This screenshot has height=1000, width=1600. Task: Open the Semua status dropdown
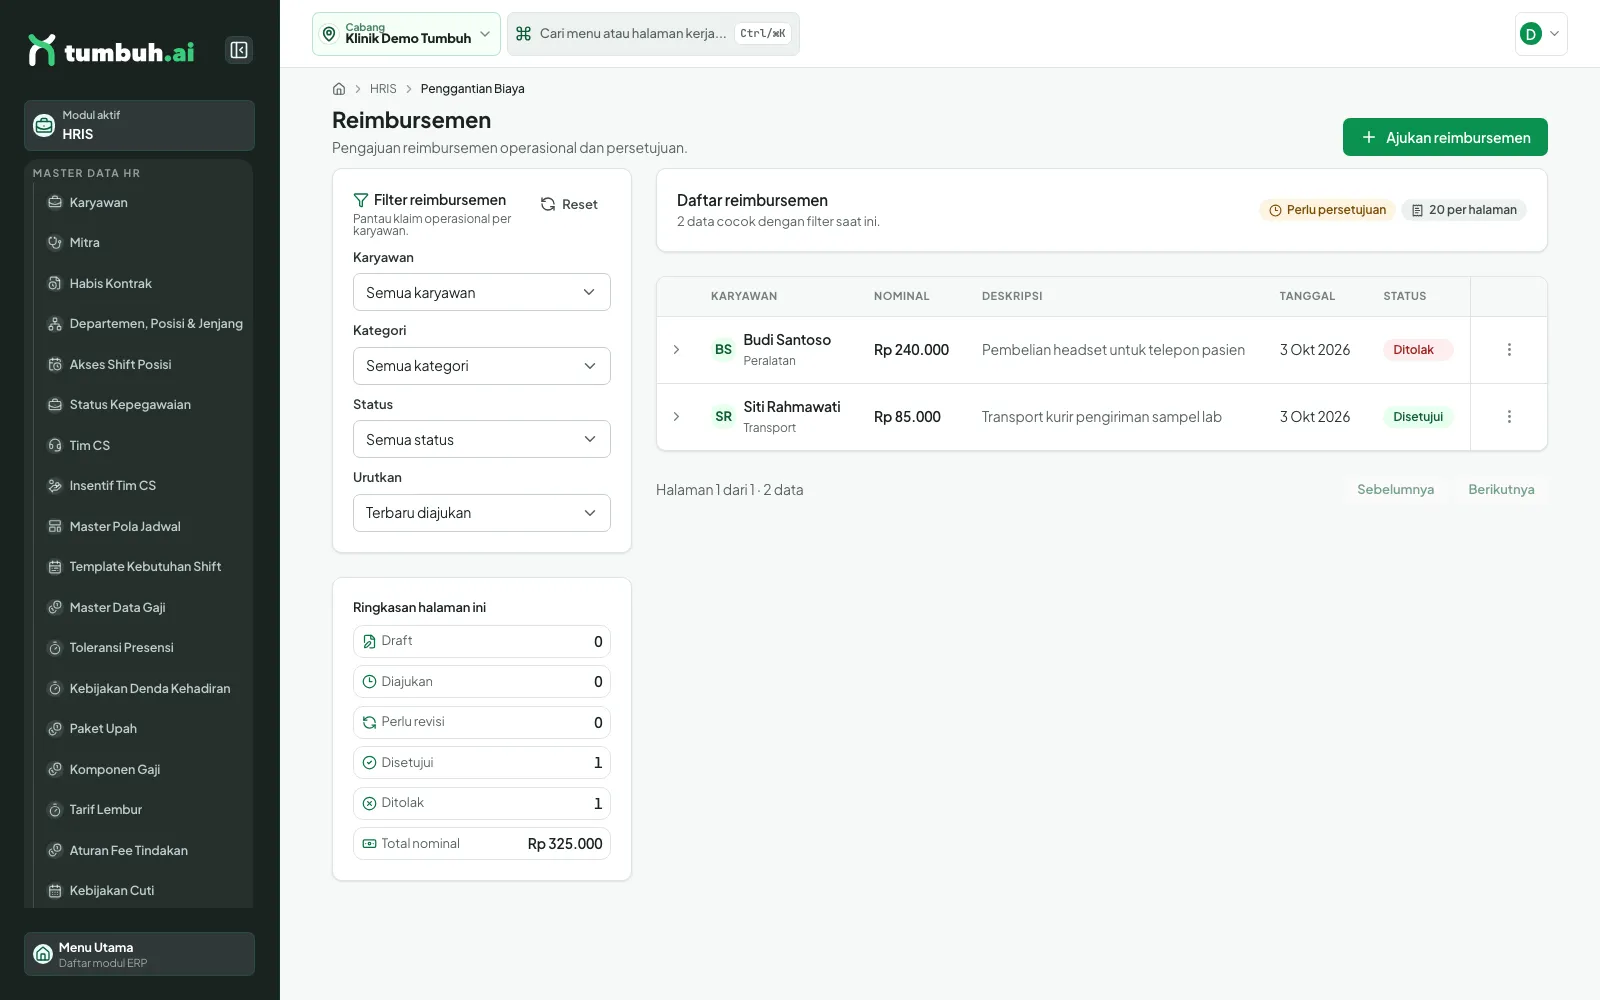pyautogui.click(x=482, y=439)
